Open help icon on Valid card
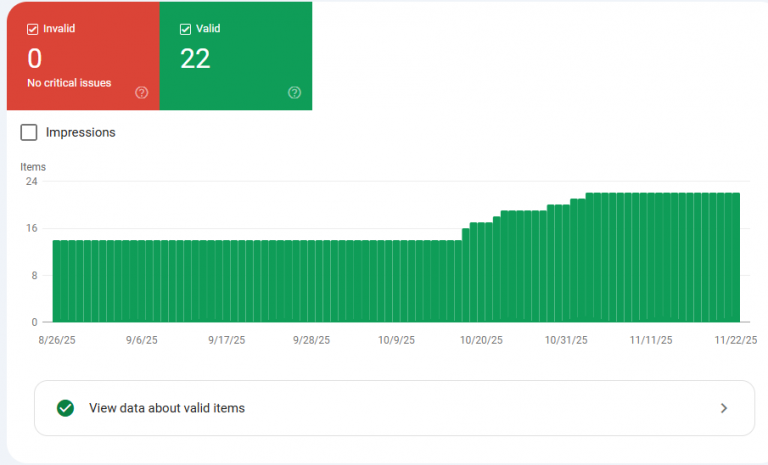This screenshot has height=465, width=768. point(294,93)
